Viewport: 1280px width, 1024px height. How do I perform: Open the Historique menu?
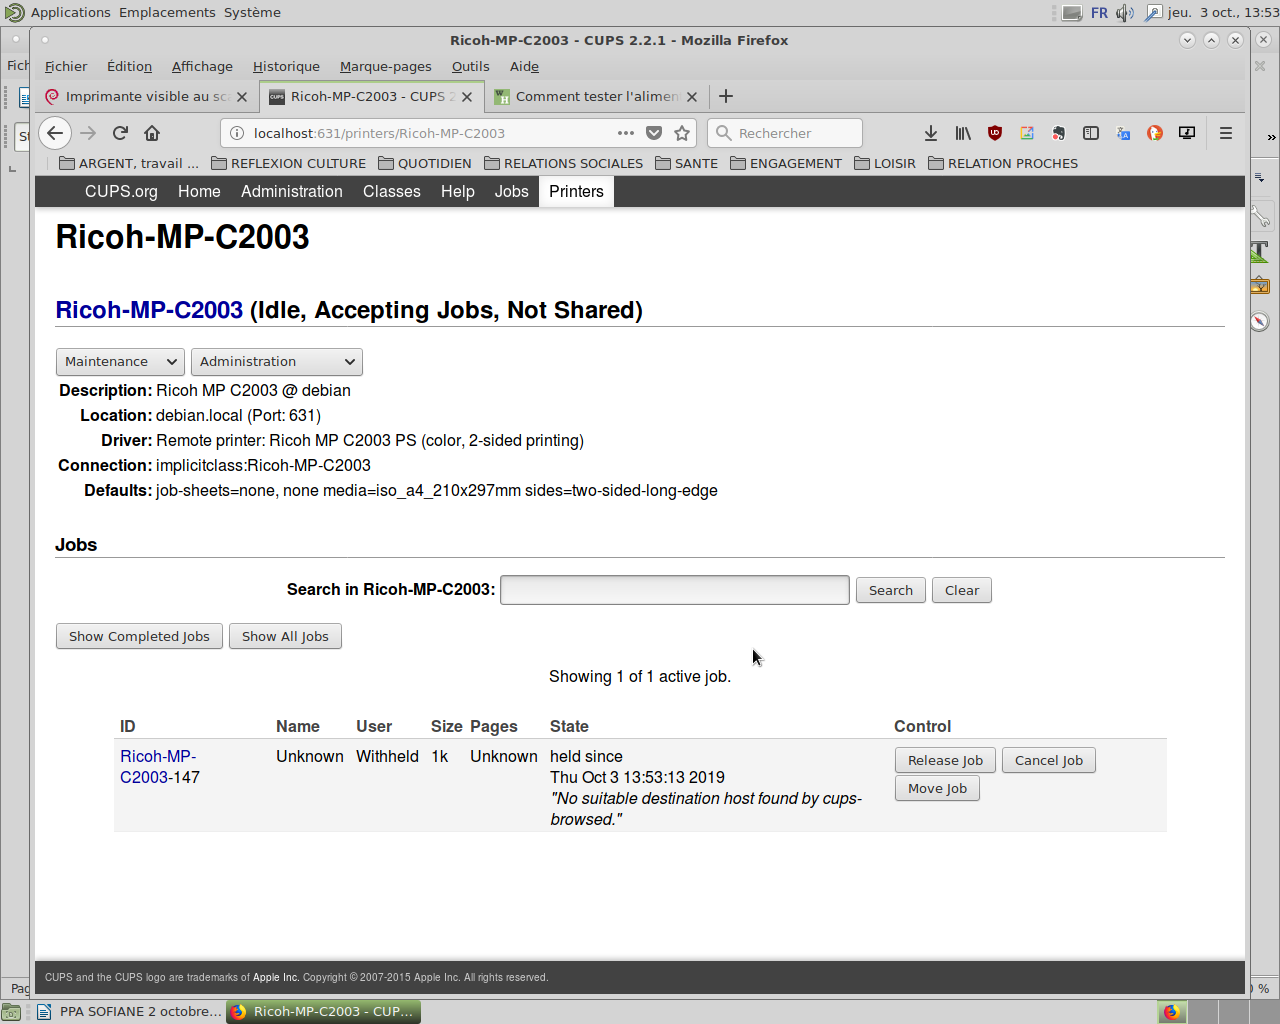click(x=286, y=66)
